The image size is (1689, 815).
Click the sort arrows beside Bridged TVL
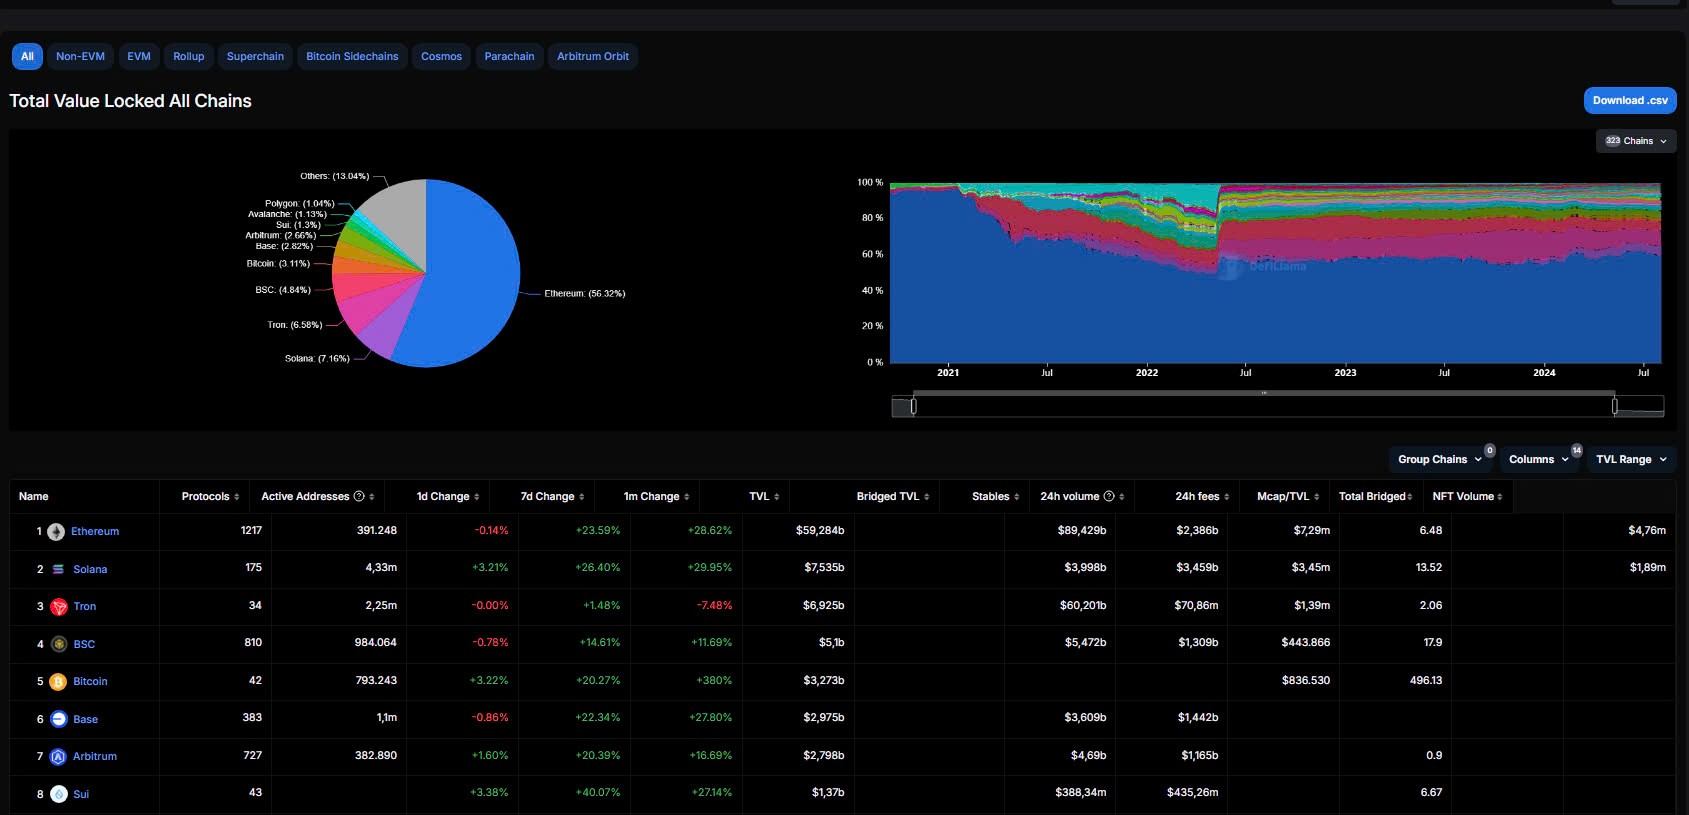(x=927, y=497)
